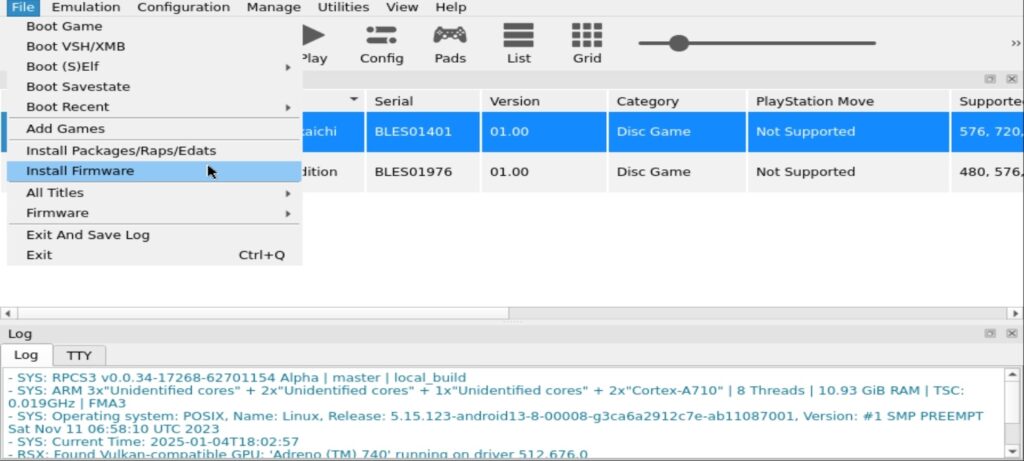
Task: Click Not Supported in BLES01401 row
Action: coord(848,132)
